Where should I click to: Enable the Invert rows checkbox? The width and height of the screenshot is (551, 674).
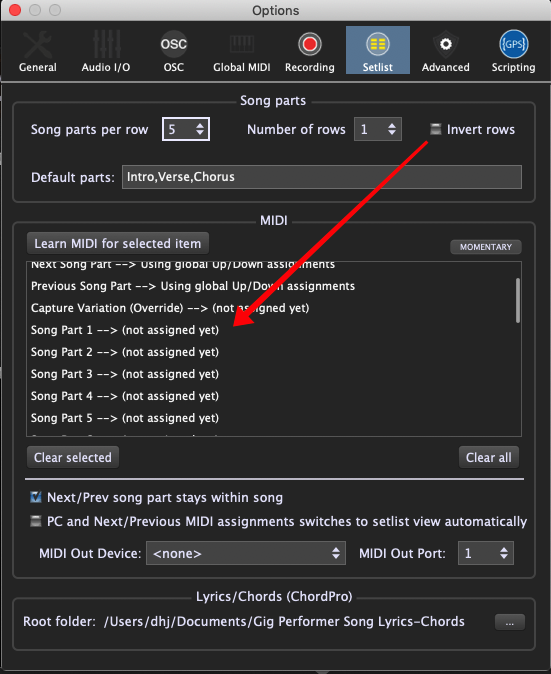tap(435, 129)
